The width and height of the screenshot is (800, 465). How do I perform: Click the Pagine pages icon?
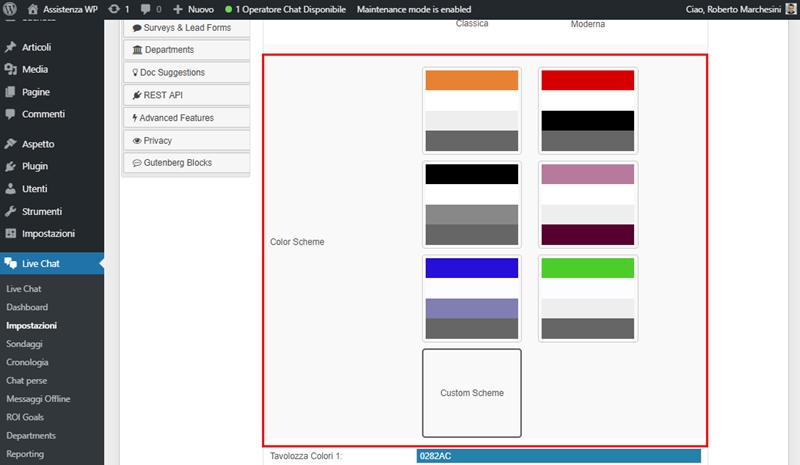pos(10,92)
